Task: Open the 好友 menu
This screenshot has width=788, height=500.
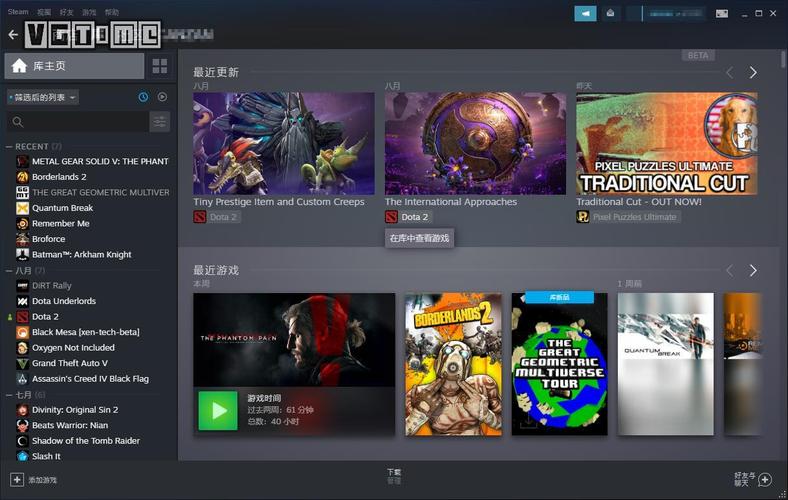Action: pyautogui.click(x=66, y=12)
